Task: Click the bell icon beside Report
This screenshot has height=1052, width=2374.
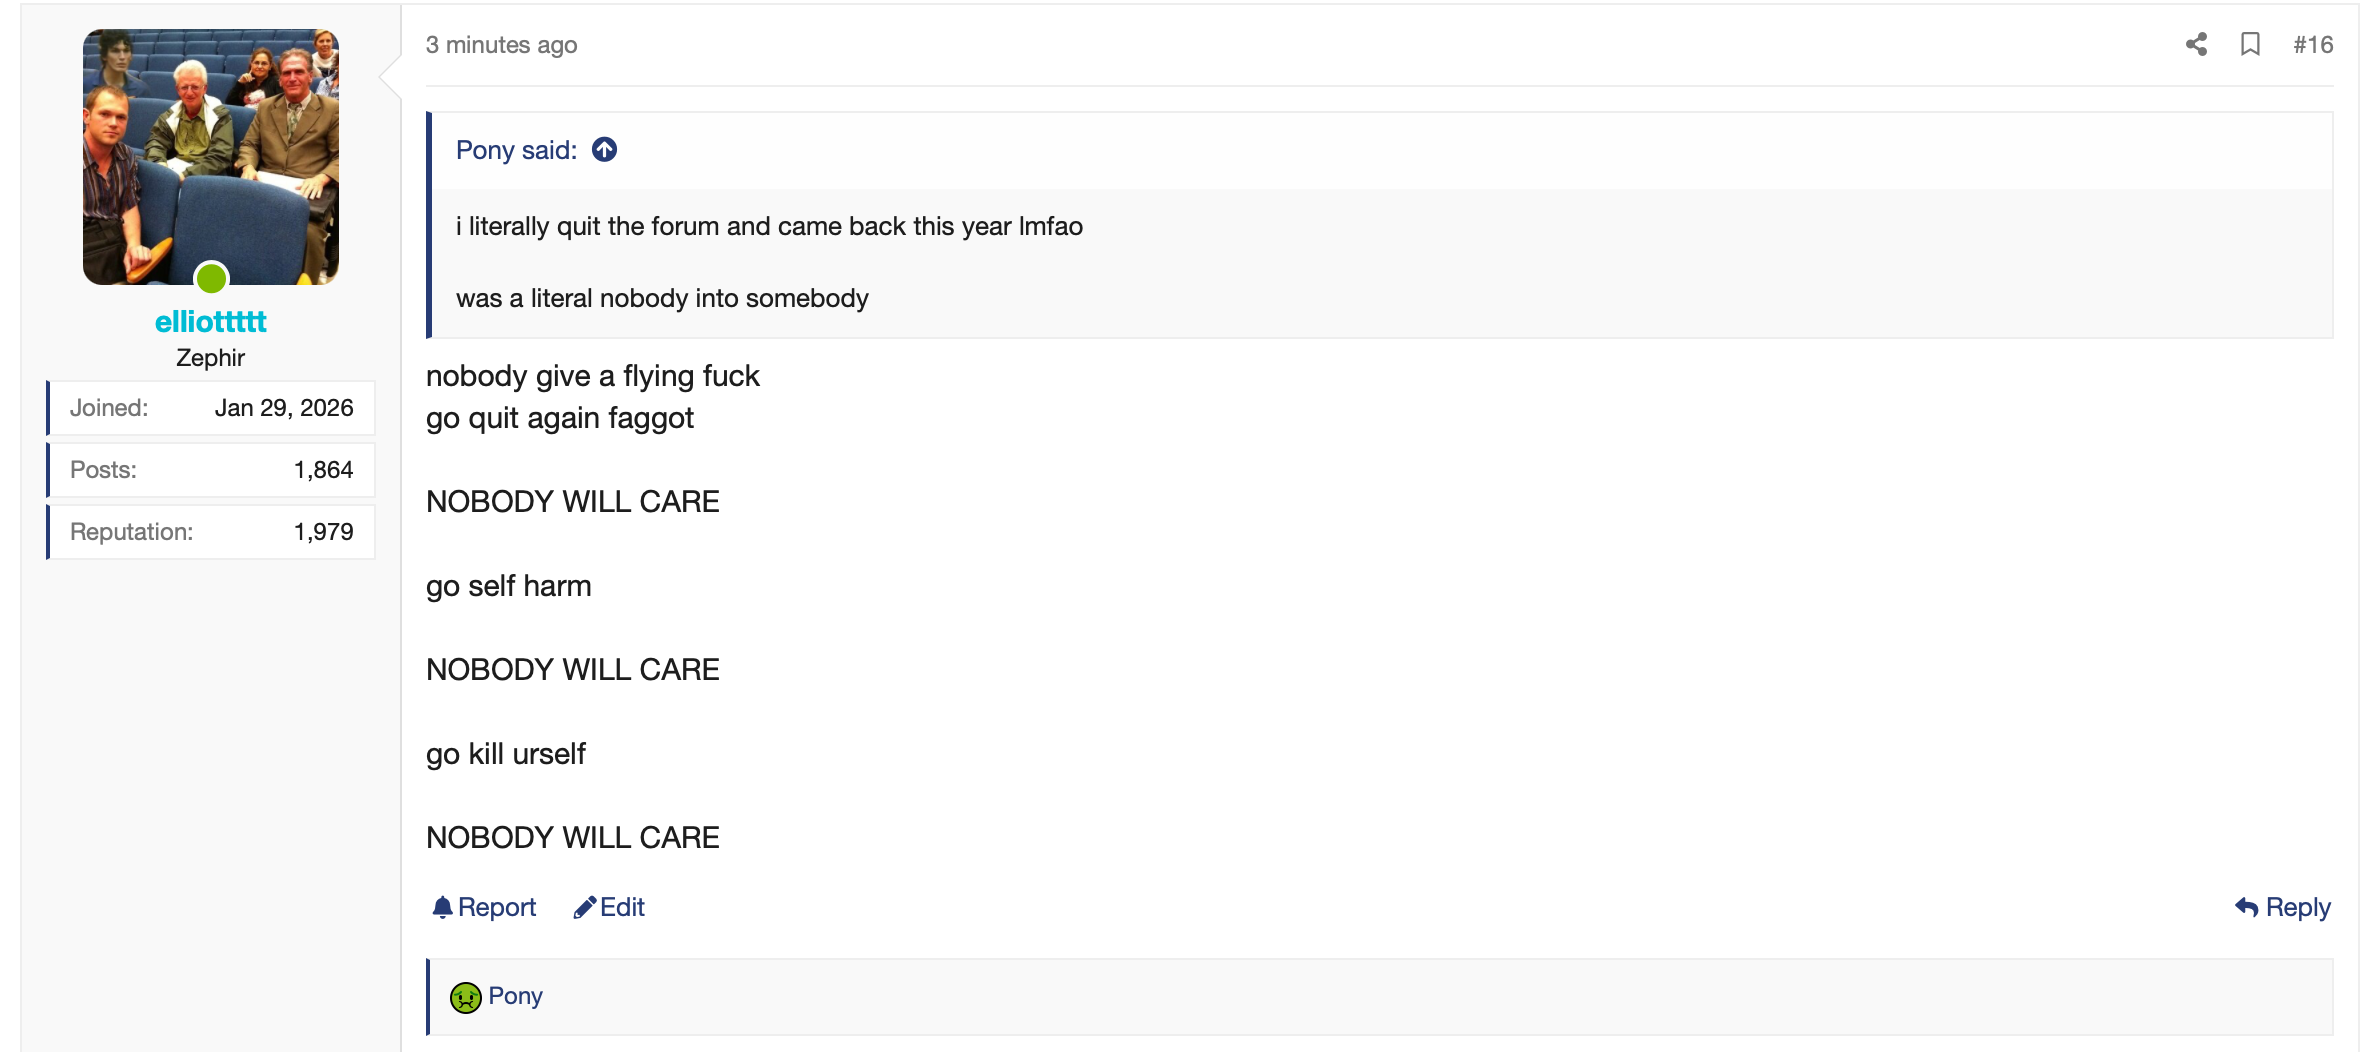Action: point(442,907)
